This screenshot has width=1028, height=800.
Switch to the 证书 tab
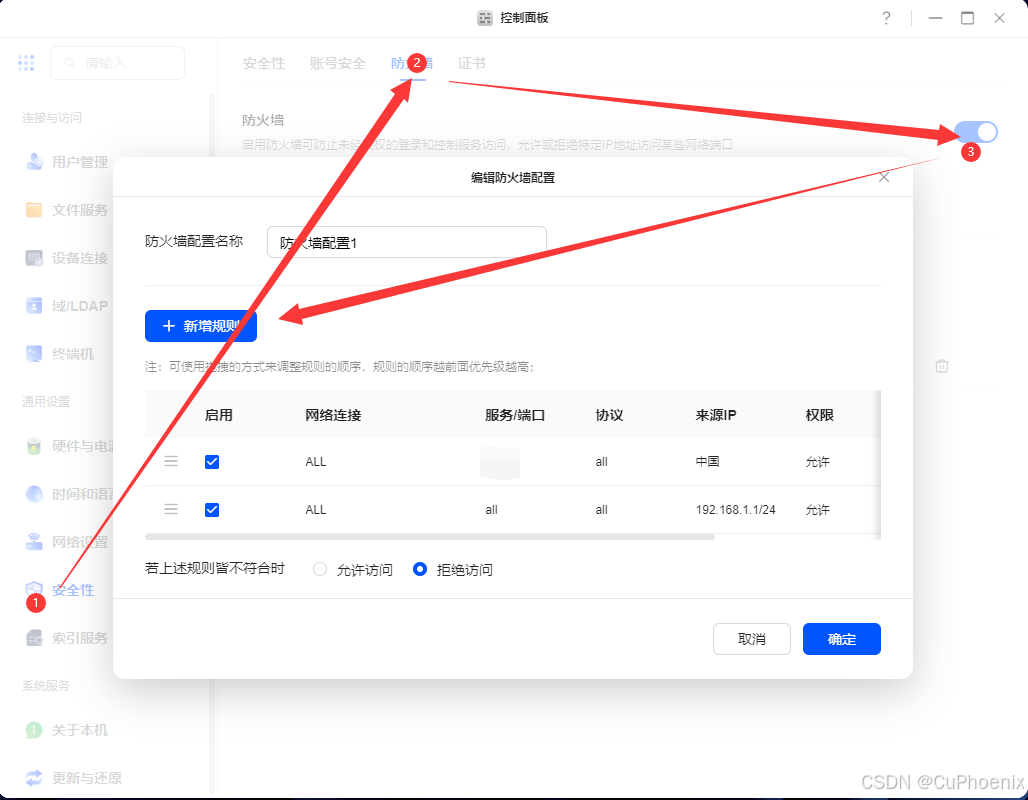473,62
